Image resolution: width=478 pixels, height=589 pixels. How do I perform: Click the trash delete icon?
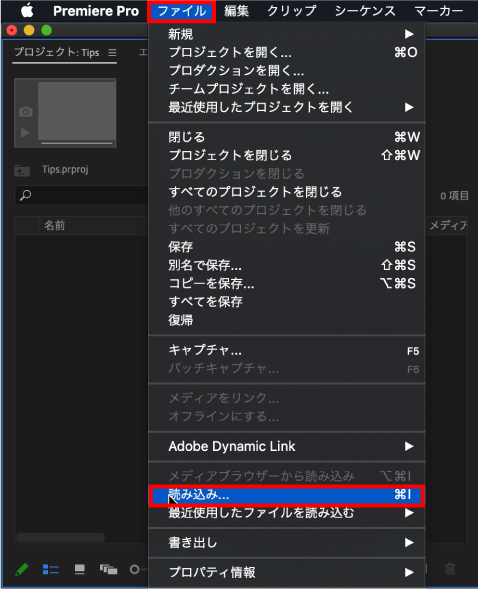pos(450,569)
